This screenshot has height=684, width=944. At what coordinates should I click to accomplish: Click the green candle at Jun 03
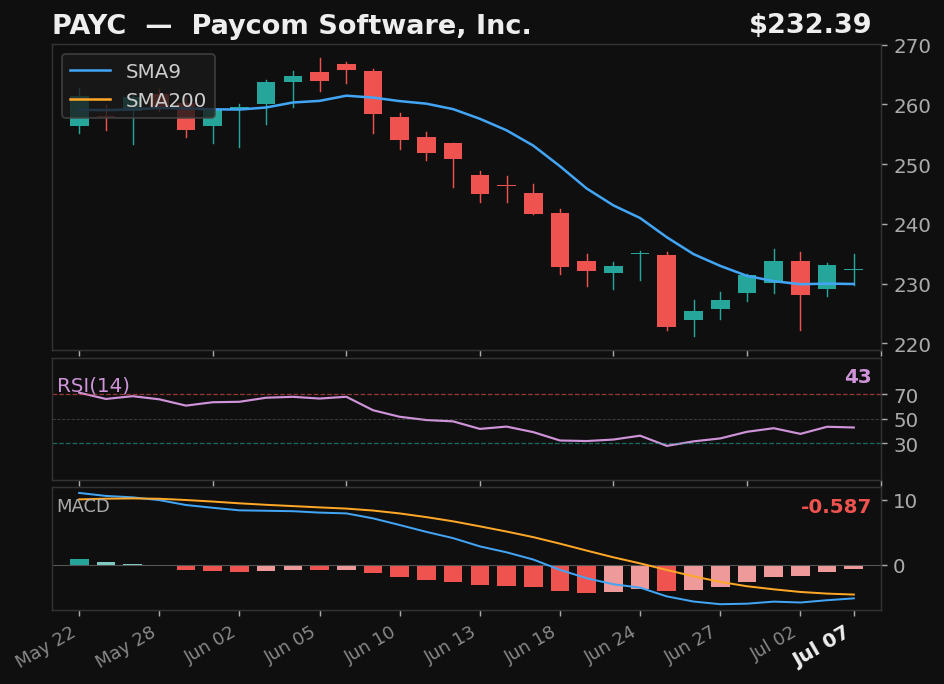(266, 93)
